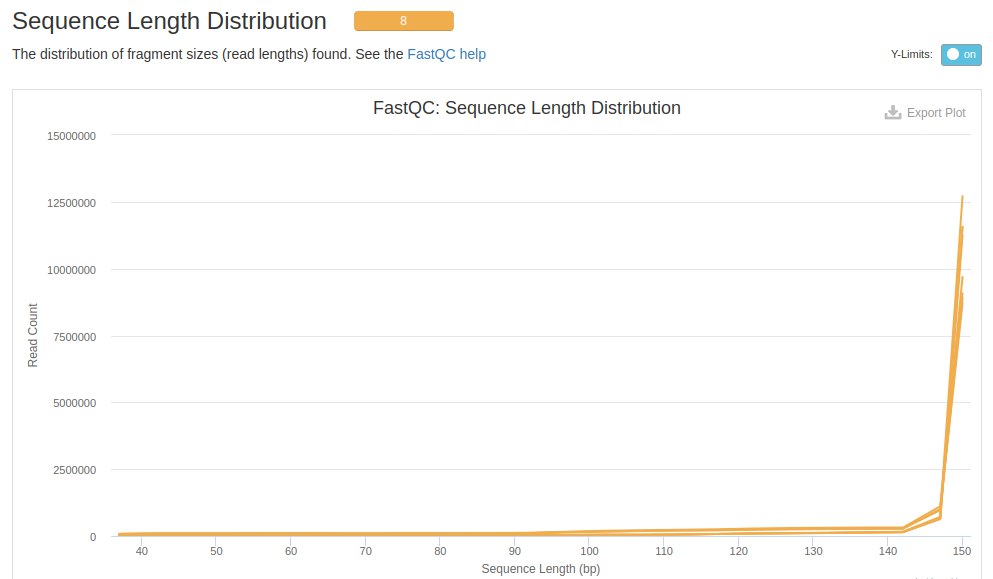Click the 2500000 y-axis tick label
This screenshot has height=579, width=993.
coord(74,470)
